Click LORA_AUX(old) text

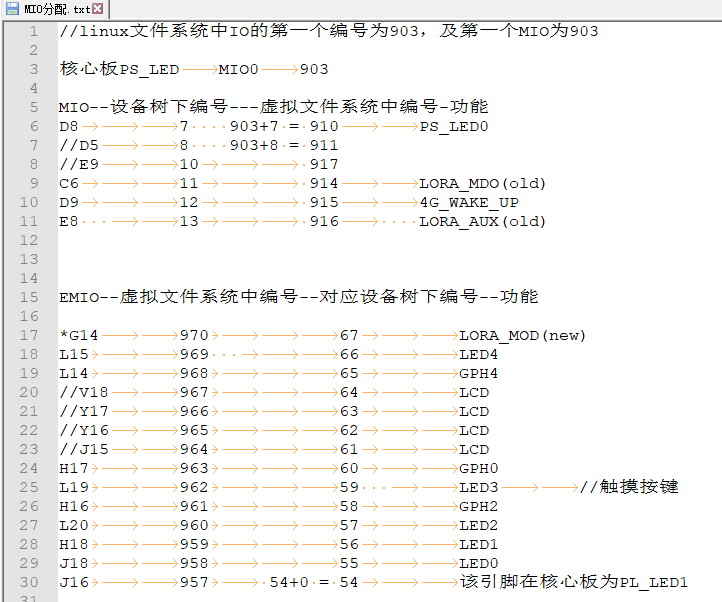tap(483, 222)
